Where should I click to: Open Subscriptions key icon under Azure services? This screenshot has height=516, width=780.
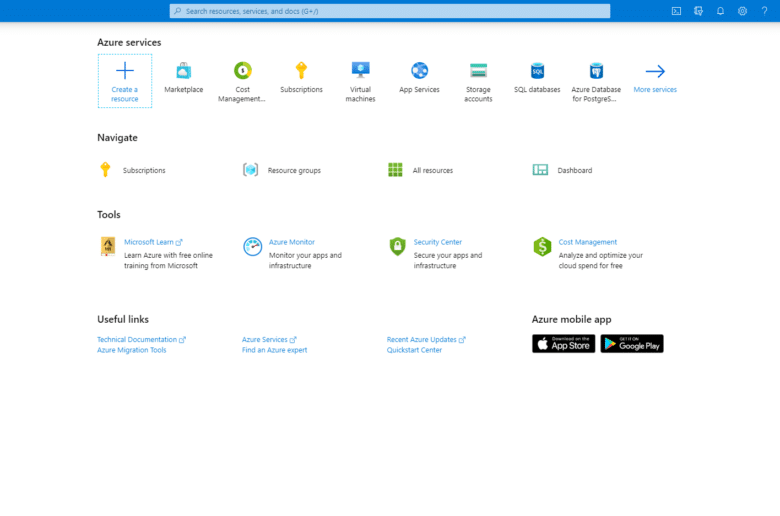(x=301, y=71)
